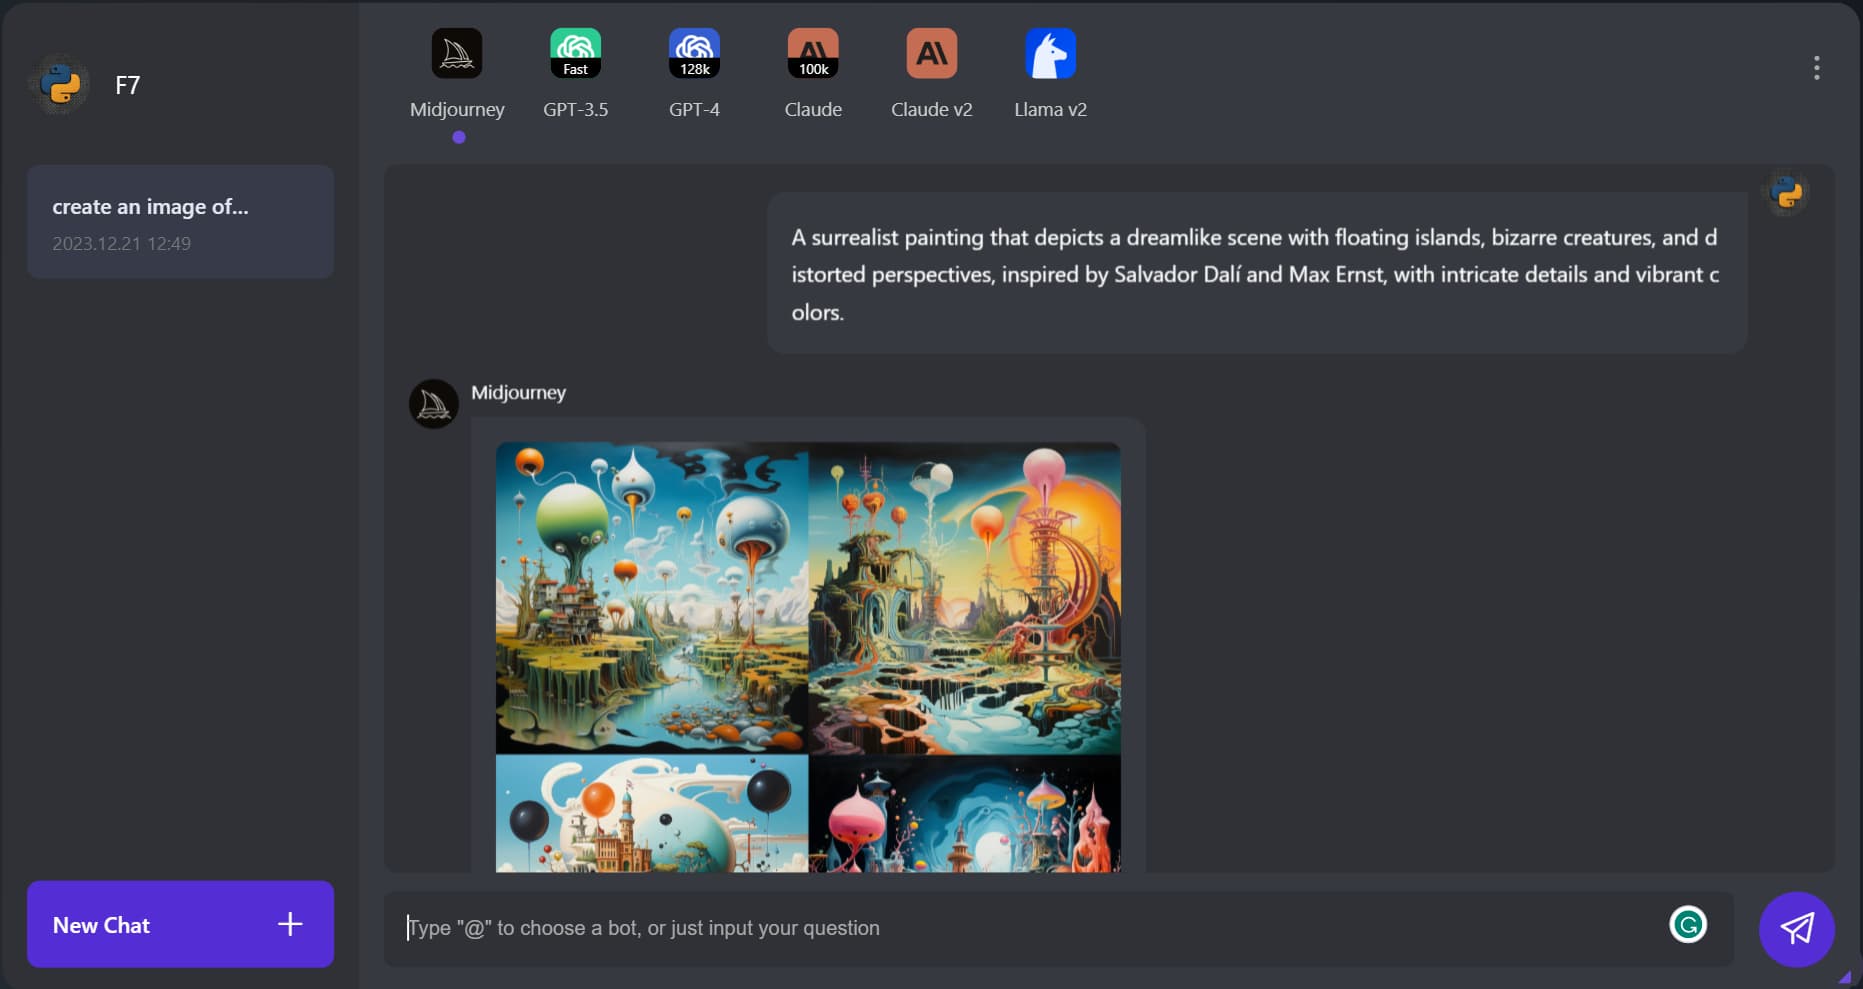Viewport: 1863px width, 989px height.
Task: Choose the GPT-3.5 Fast bot icon
Action: 575,53
